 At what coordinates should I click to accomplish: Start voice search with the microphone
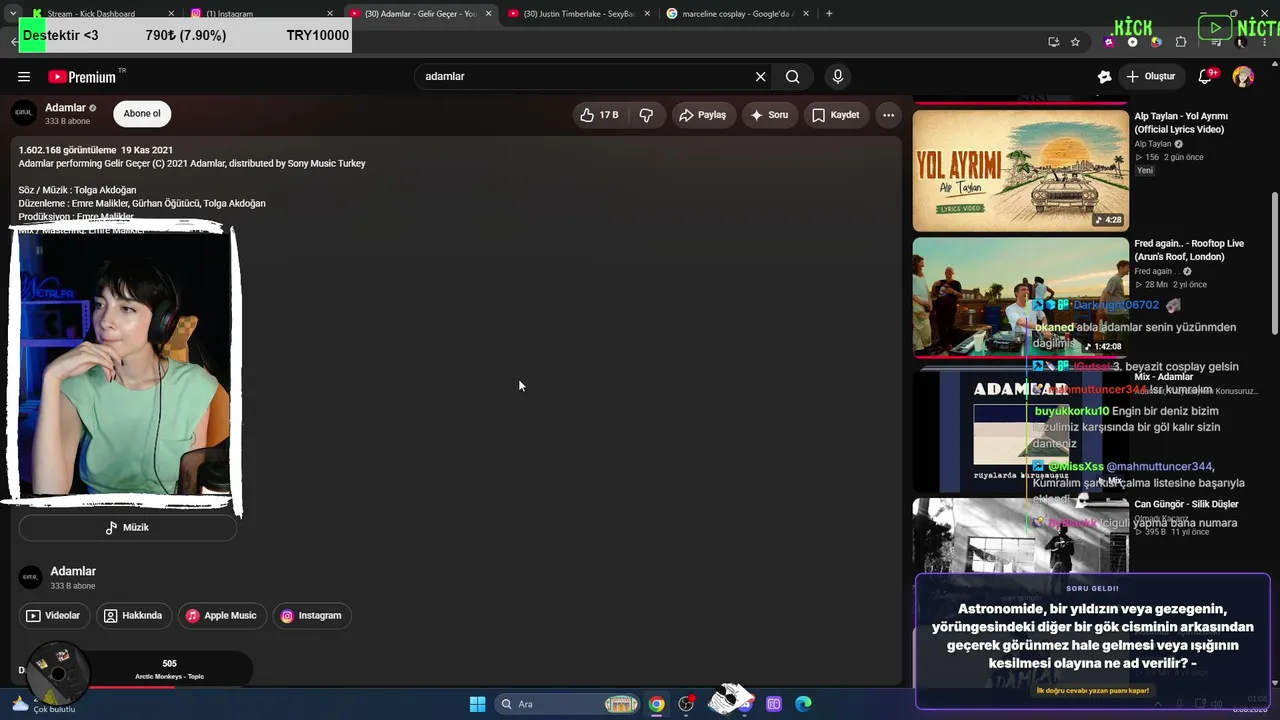(838, 77)
